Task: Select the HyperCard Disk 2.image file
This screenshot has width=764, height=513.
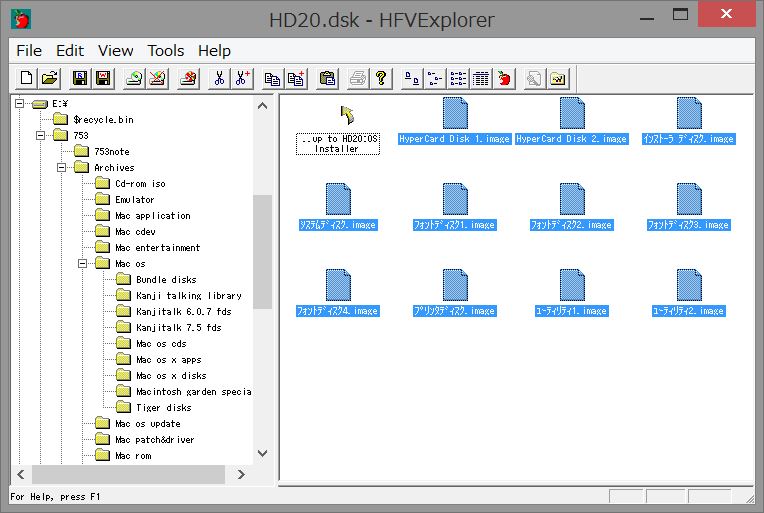Action: [x=572, y=122]
